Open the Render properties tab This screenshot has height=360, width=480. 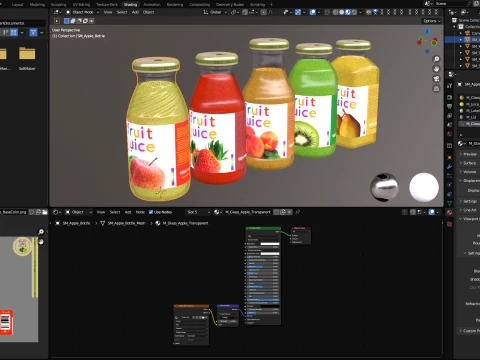click(x=449, y=98)
